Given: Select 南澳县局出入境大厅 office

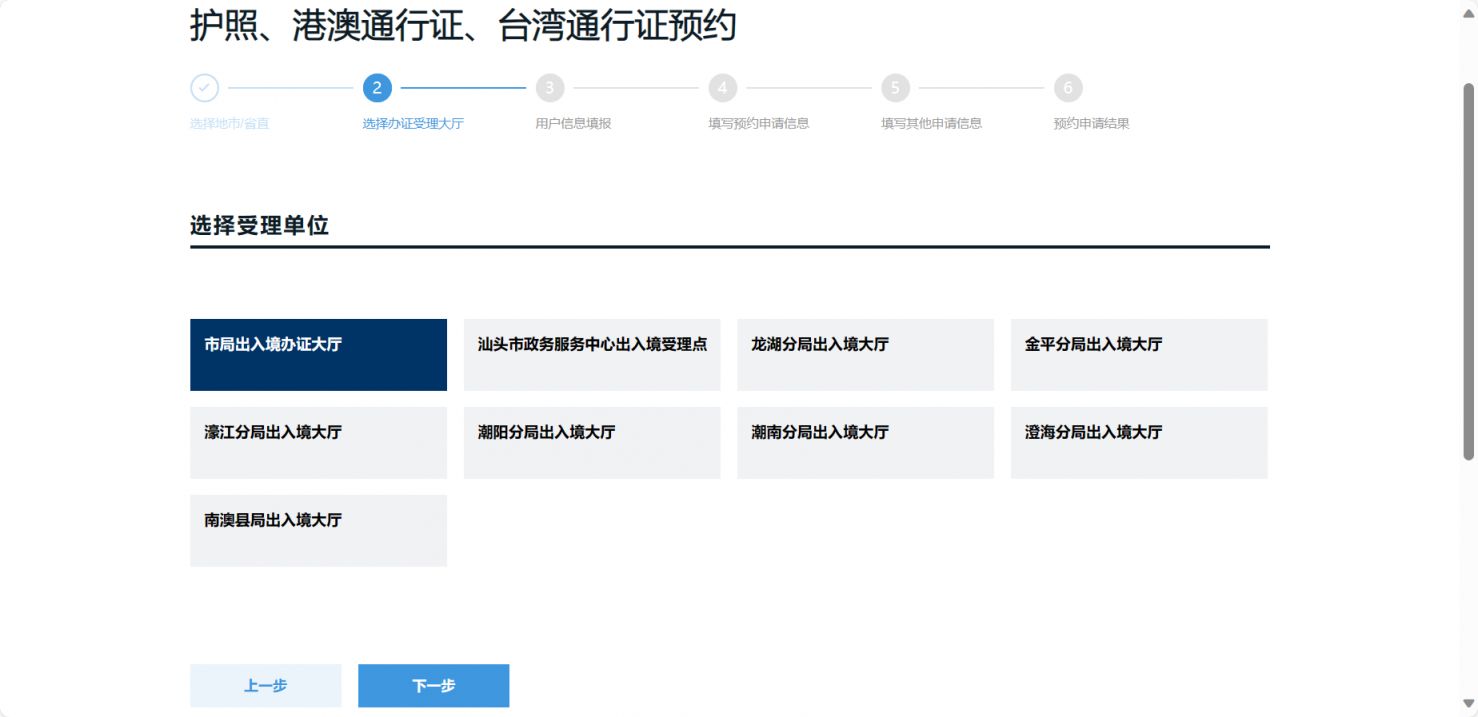Looking at the screenshot, I should tap(318, 530).
